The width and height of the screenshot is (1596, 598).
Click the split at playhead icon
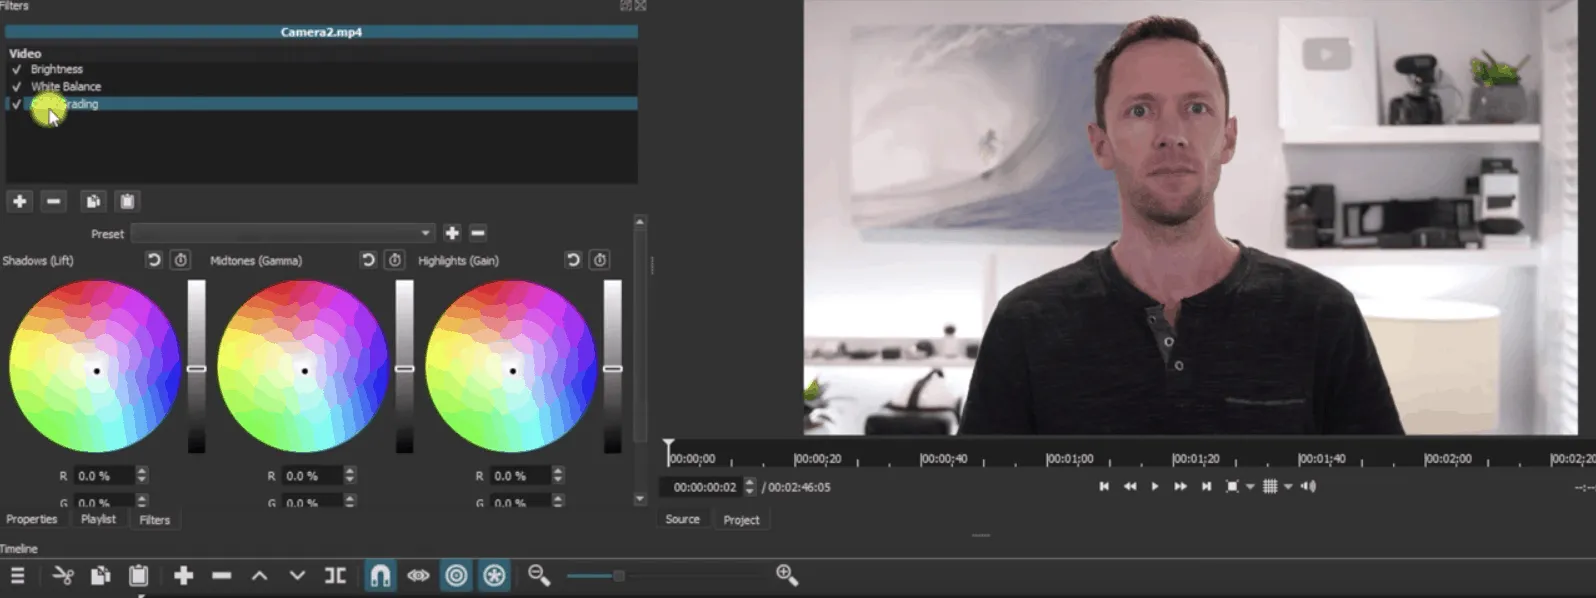[x=336, y=575]
